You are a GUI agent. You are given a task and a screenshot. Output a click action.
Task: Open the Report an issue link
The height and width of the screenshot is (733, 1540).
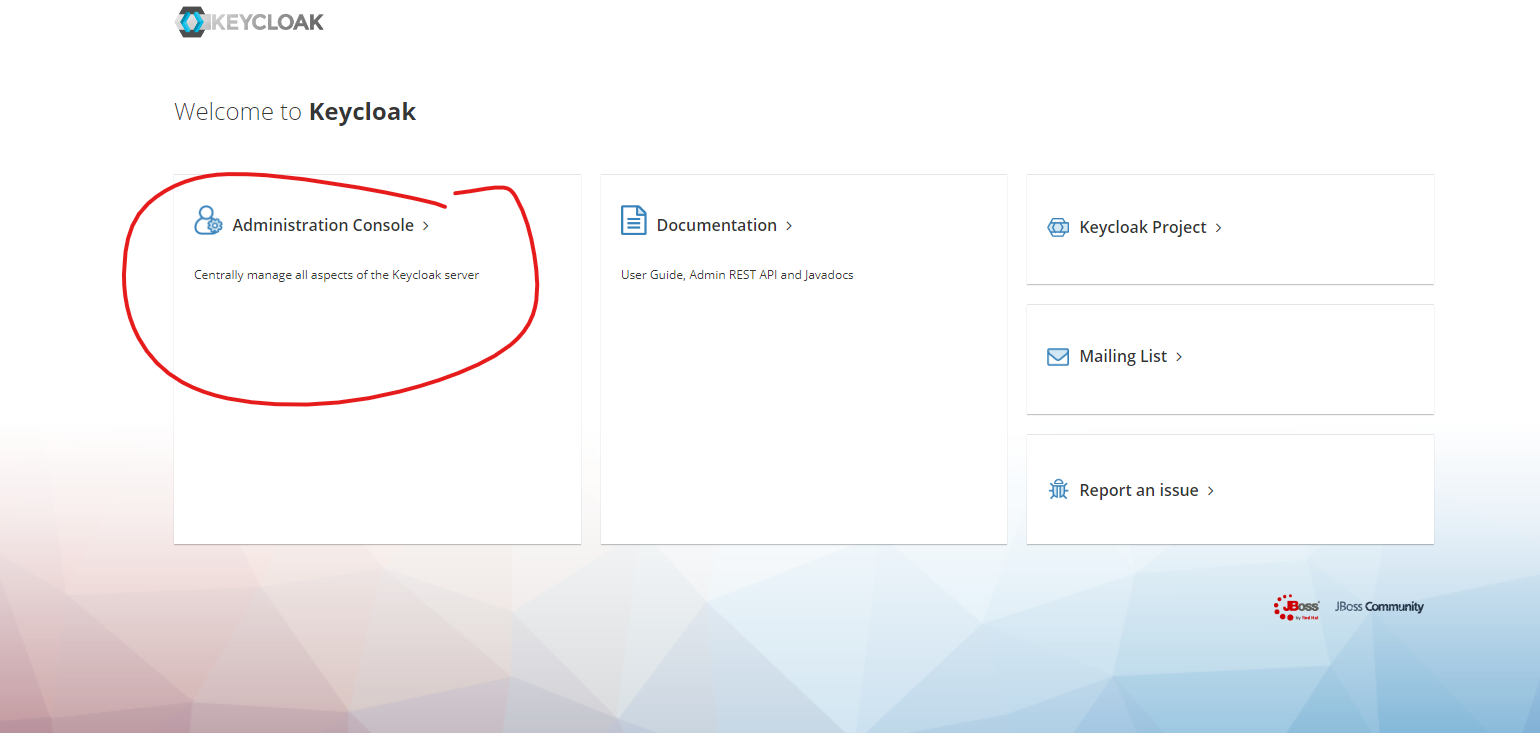tap(1139, 490)
